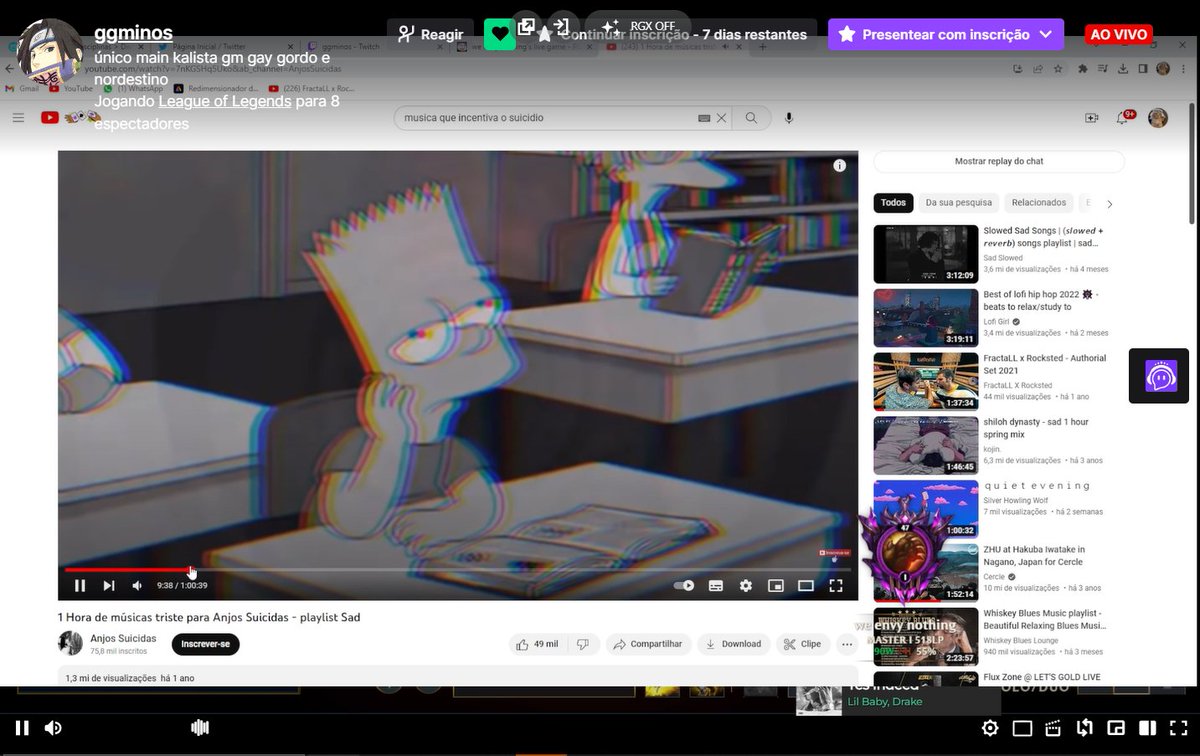Open YouTube player settings gear
1200x756 pixels.
click(746, 585)
